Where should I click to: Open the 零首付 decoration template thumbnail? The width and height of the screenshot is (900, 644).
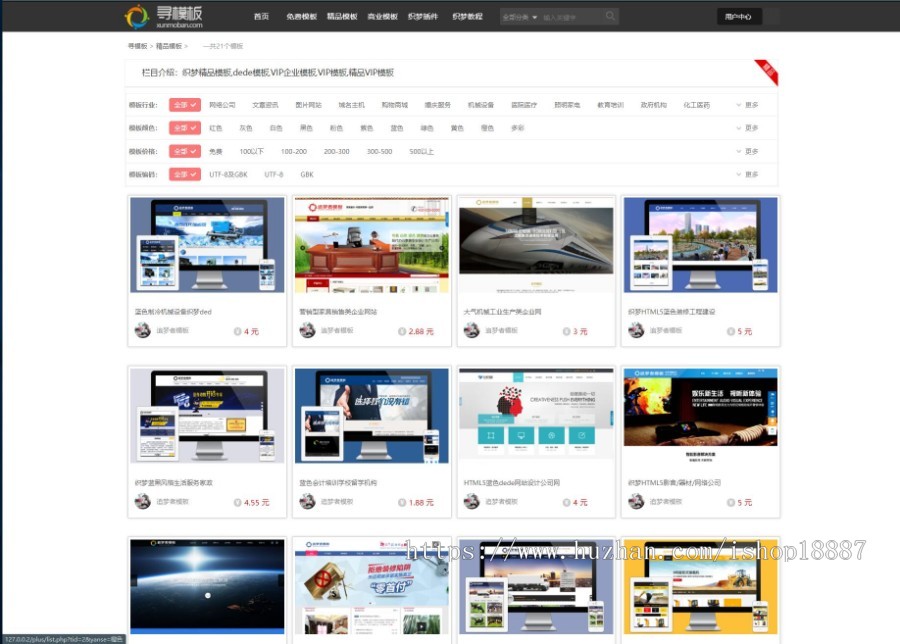(371, 587)
